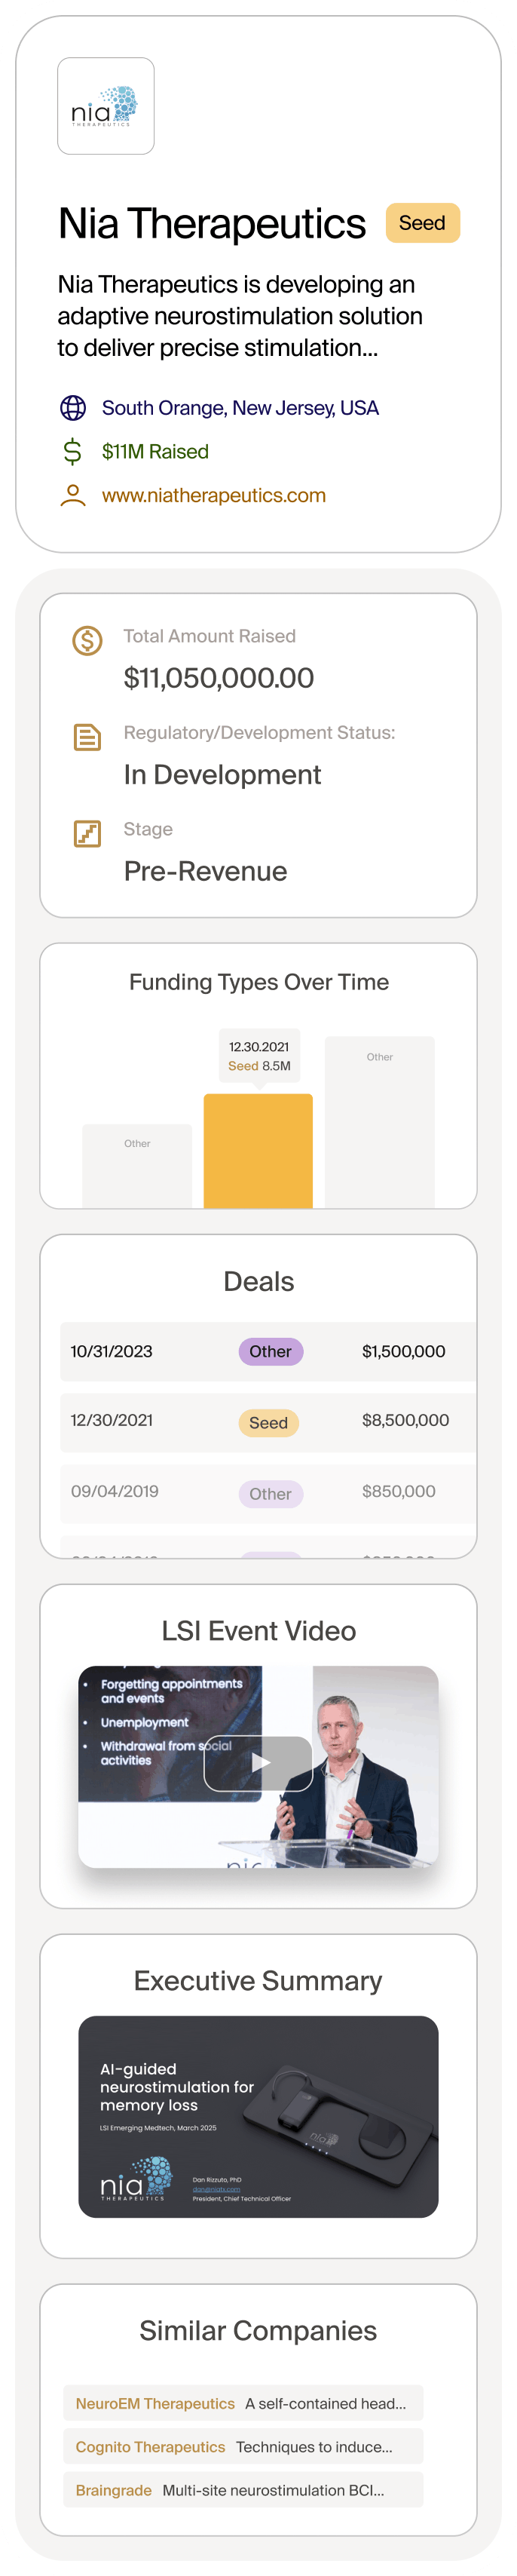Click the green dollar sign icon
The image size is (517, 2576).
click(x=73, y=452)
